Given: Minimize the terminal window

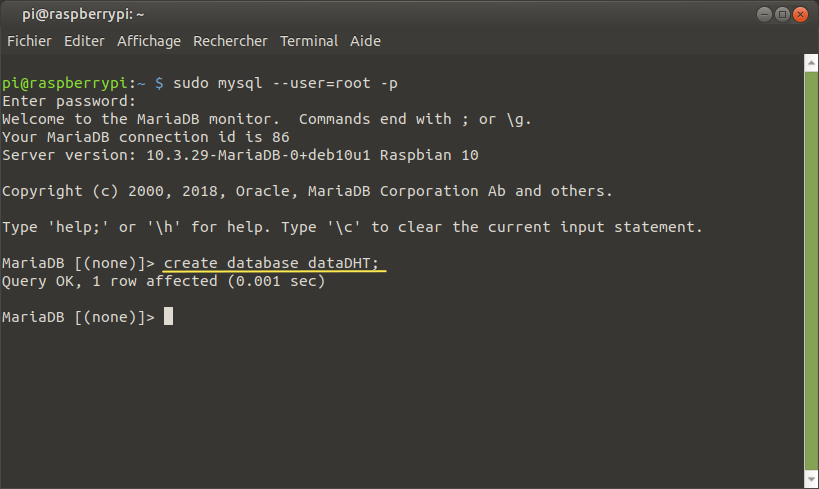Looking at the screenshot, I should click(x=764, y=15).
